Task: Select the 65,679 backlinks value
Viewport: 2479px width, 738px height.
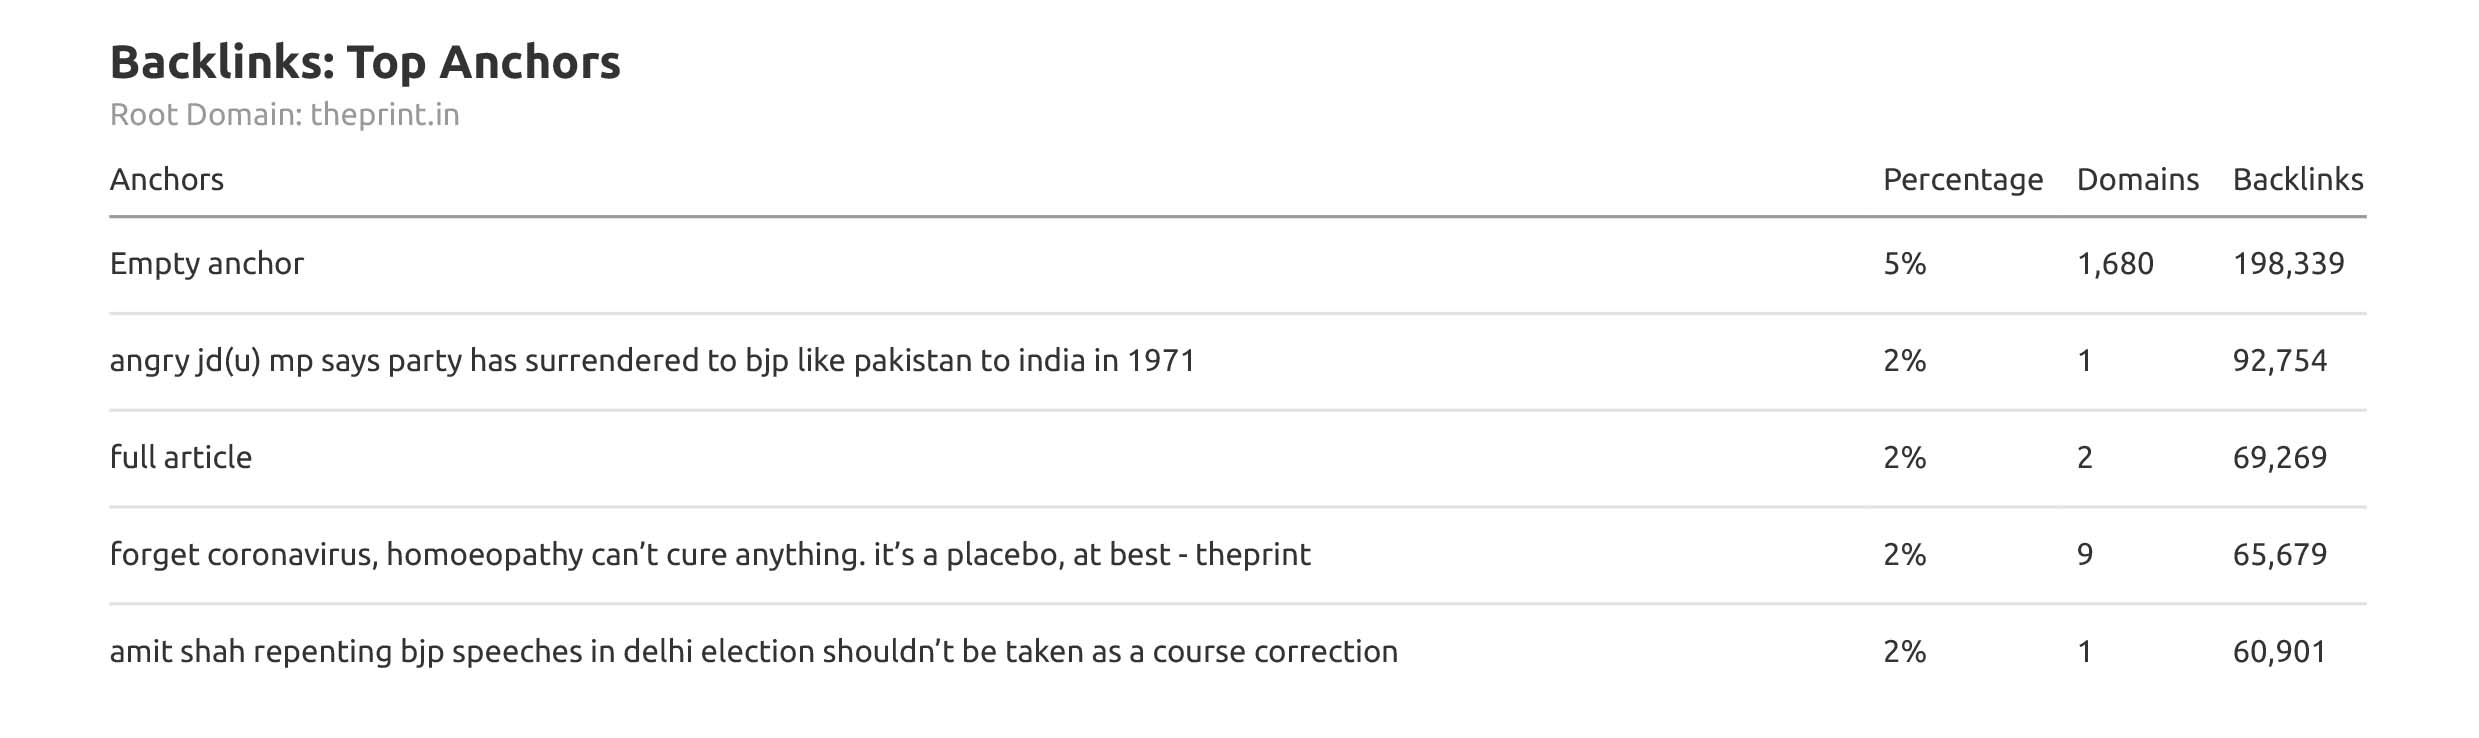Action: tap(2279, 555)
